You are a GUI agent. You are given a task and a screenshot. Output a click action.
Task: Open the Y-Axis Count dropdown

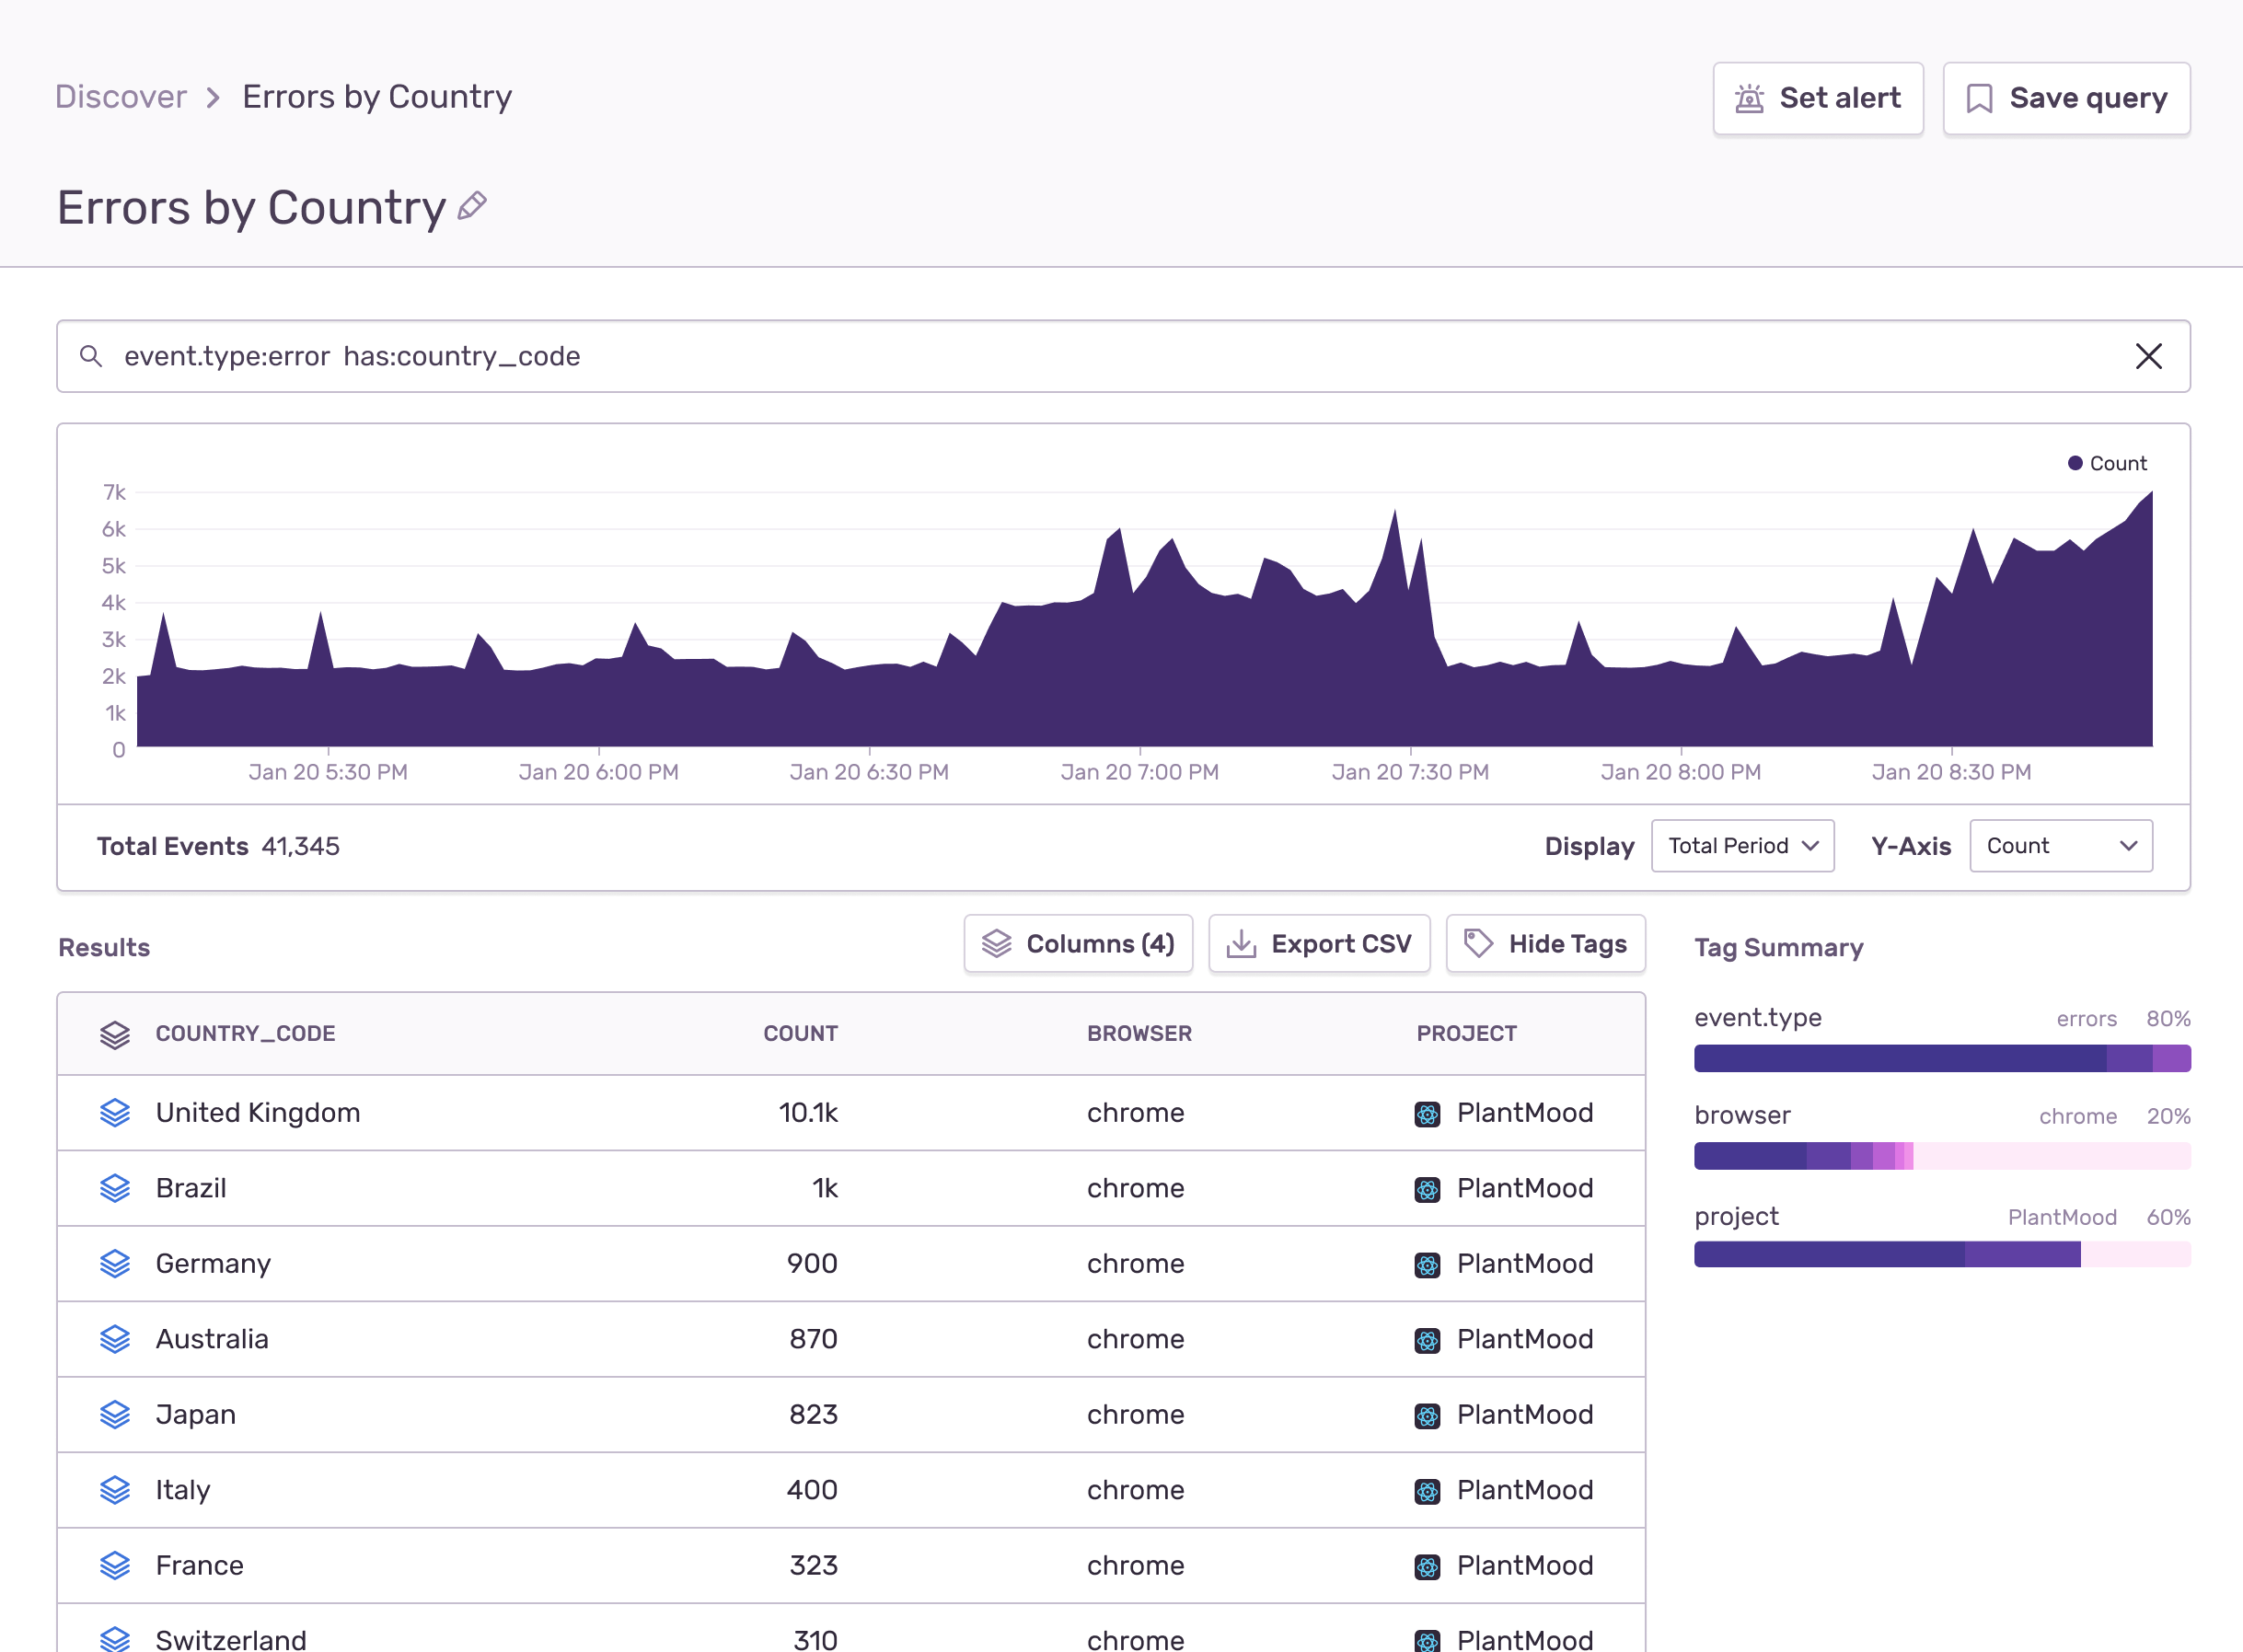click(x=2060, y=846)
